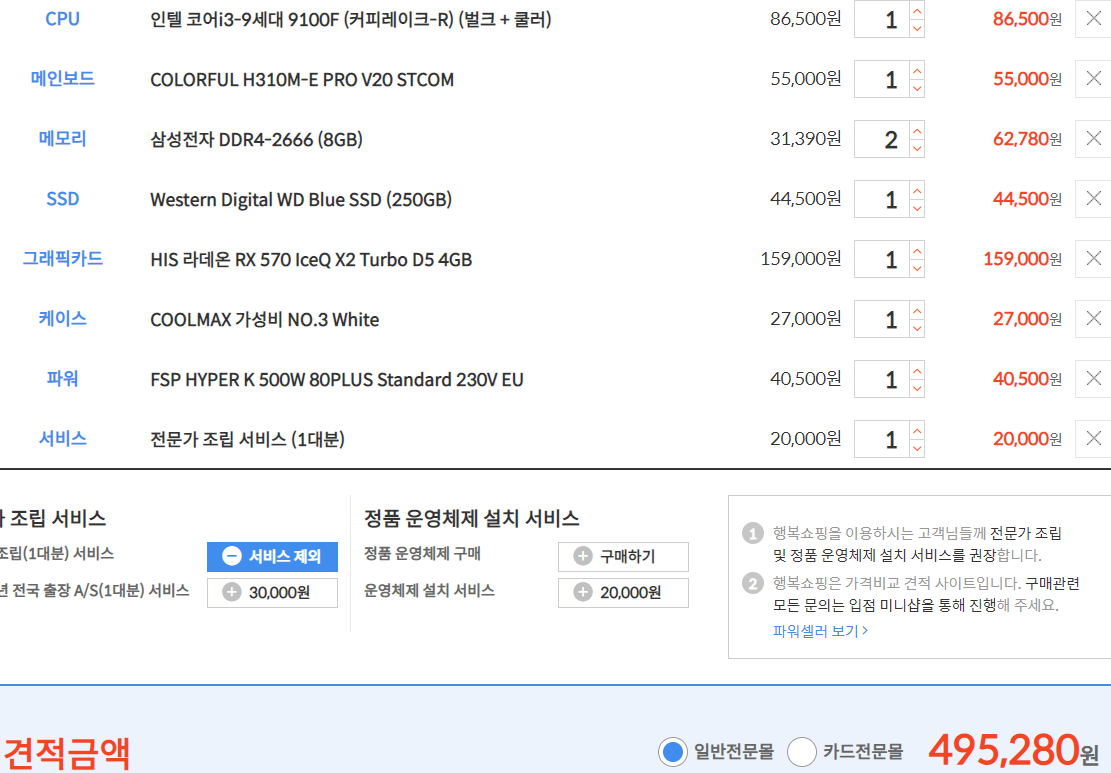Viewport: 1111px width, 773px height.
Task: Open product Western Digital WD Blue SSD
Action: pos(301,200)
